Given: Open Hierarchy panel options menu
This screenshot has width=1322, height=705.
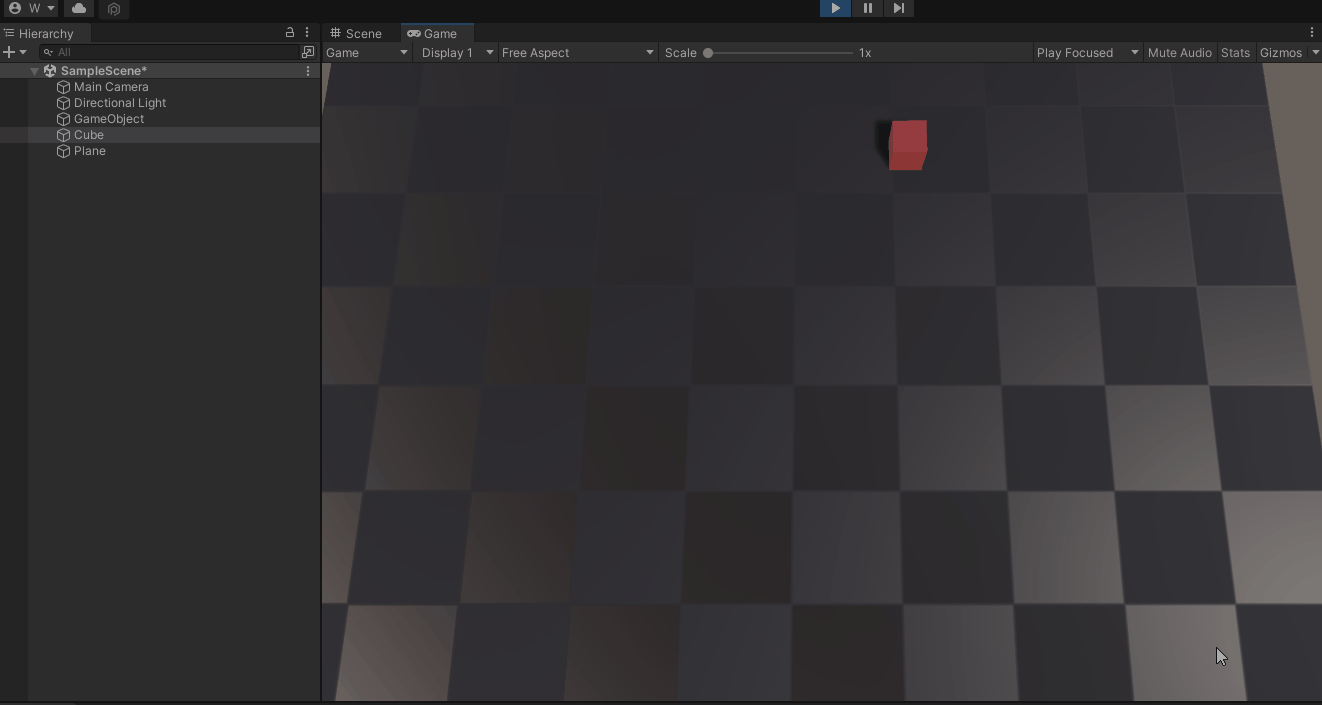Looking at the screenshot, I should pos(307,33).
